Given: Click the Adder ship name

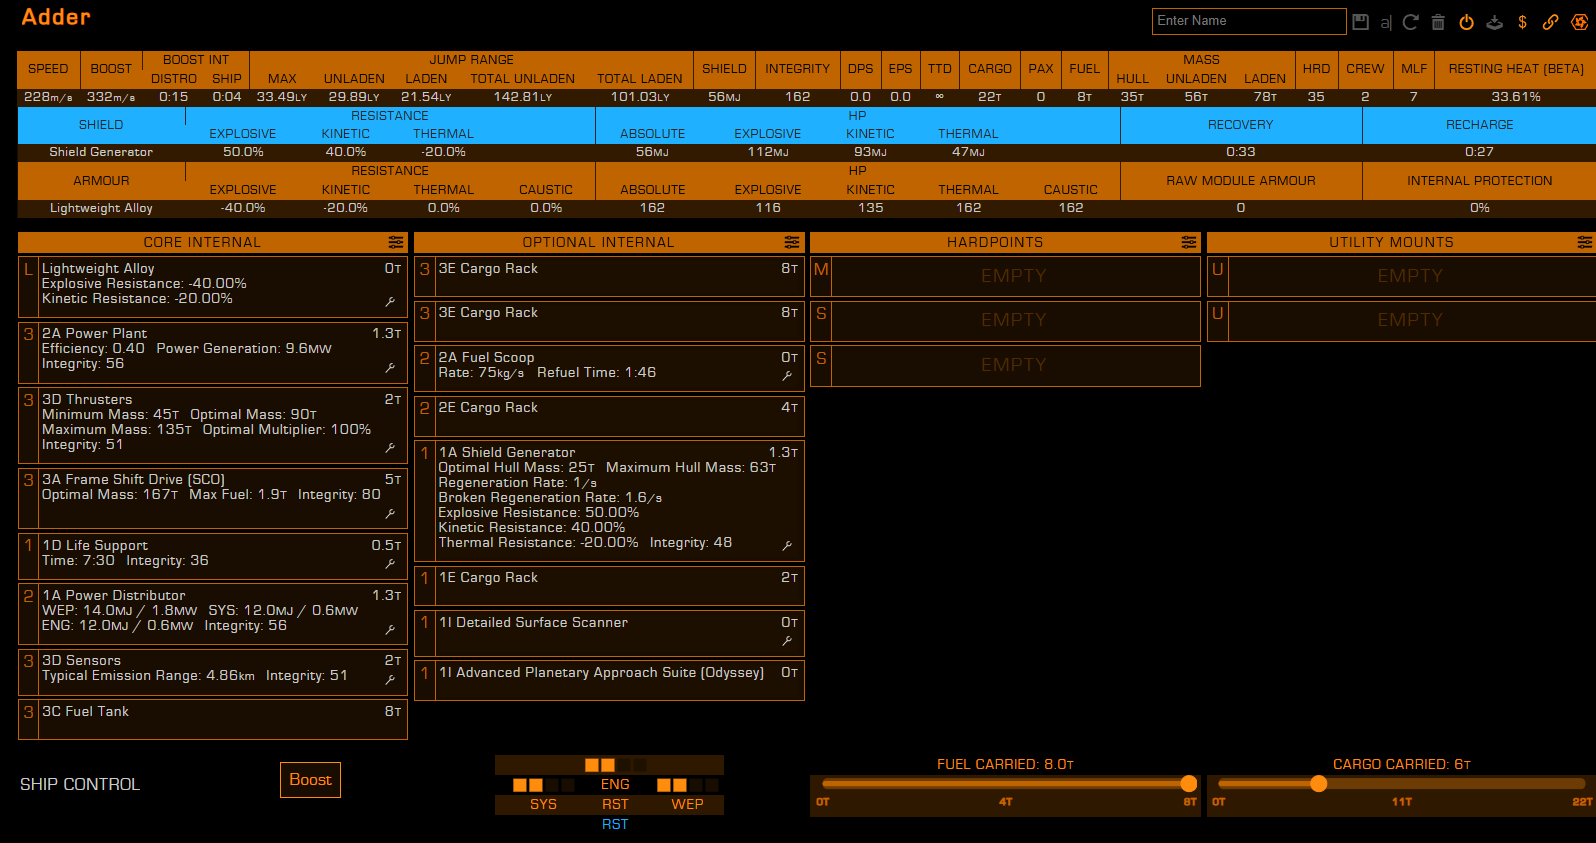Looking at the screenshot, I should [56, 17].
